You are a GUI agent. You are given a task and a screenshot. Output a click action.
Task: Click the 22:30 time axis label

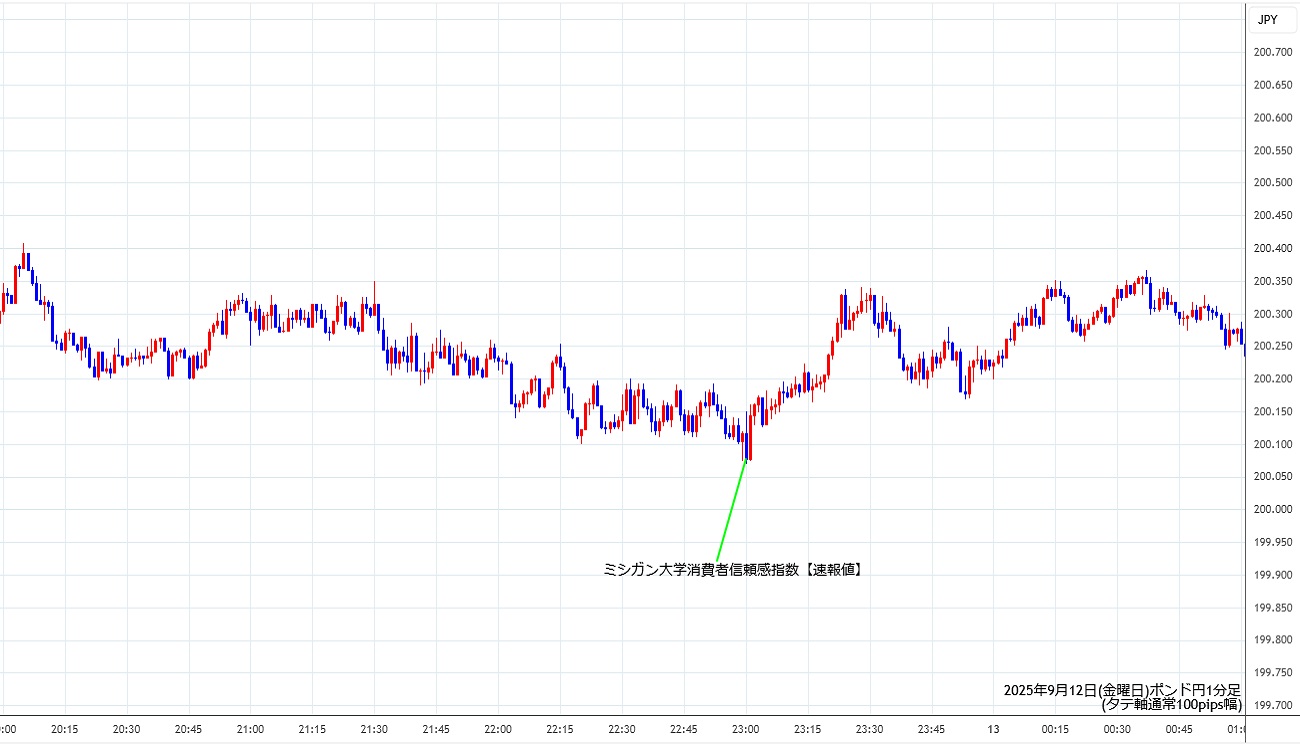pyautogui.click(x=622, y=729)
